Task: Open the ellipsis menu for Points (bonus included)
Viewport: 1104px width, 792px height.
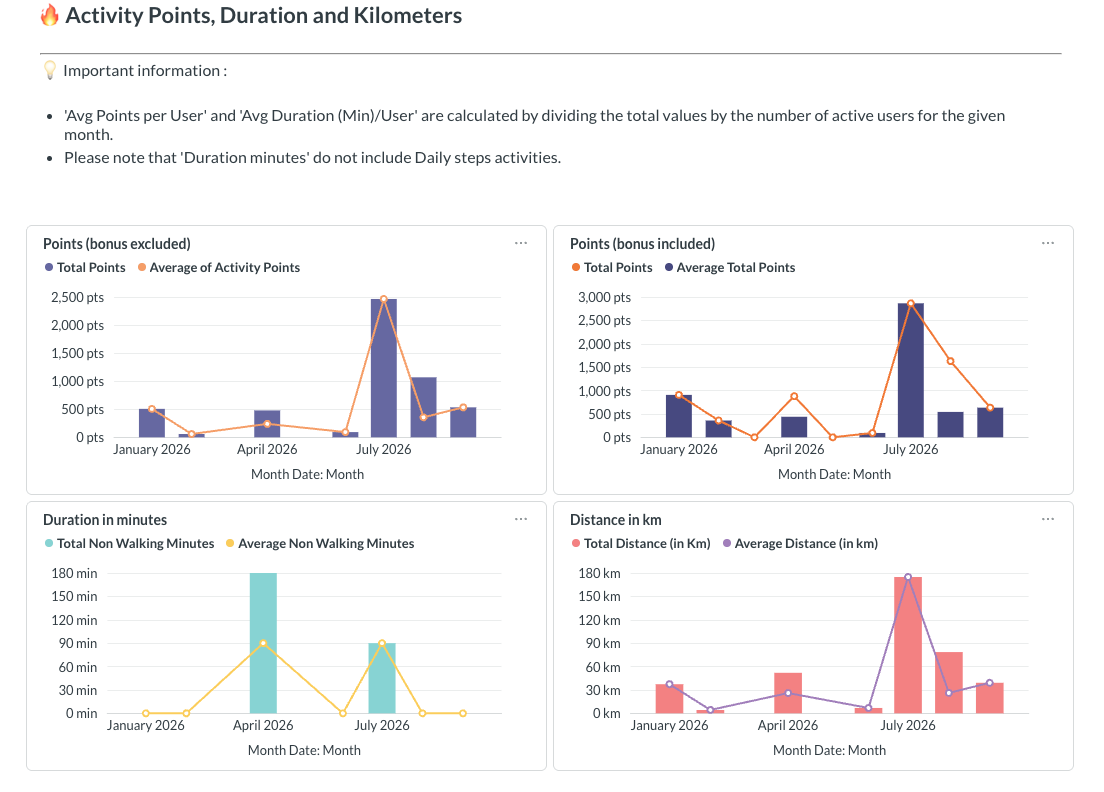Action: (x=1048, y=243)
